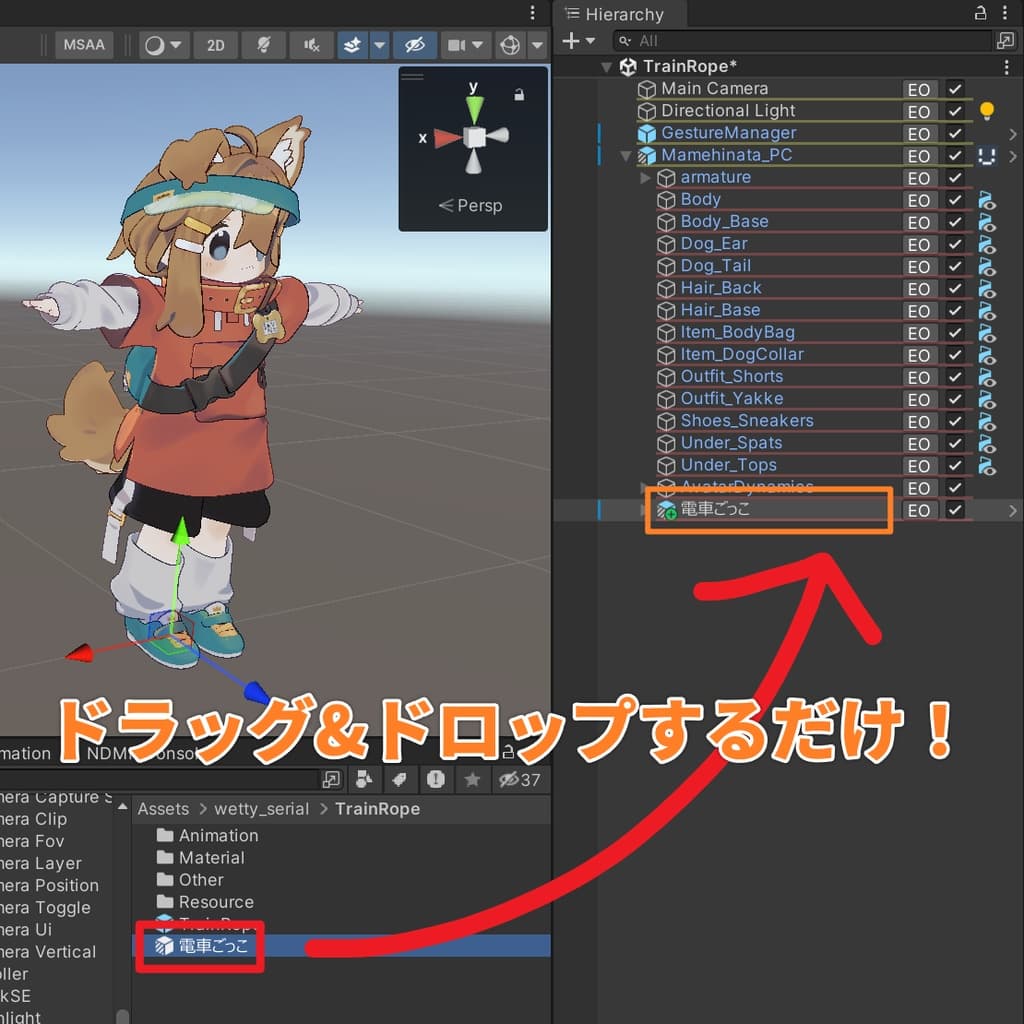Image resolution: width=1024 pixels, height=1024 pixels.
Task: Toggle scene audio mute icon
Action: [311, 45]
